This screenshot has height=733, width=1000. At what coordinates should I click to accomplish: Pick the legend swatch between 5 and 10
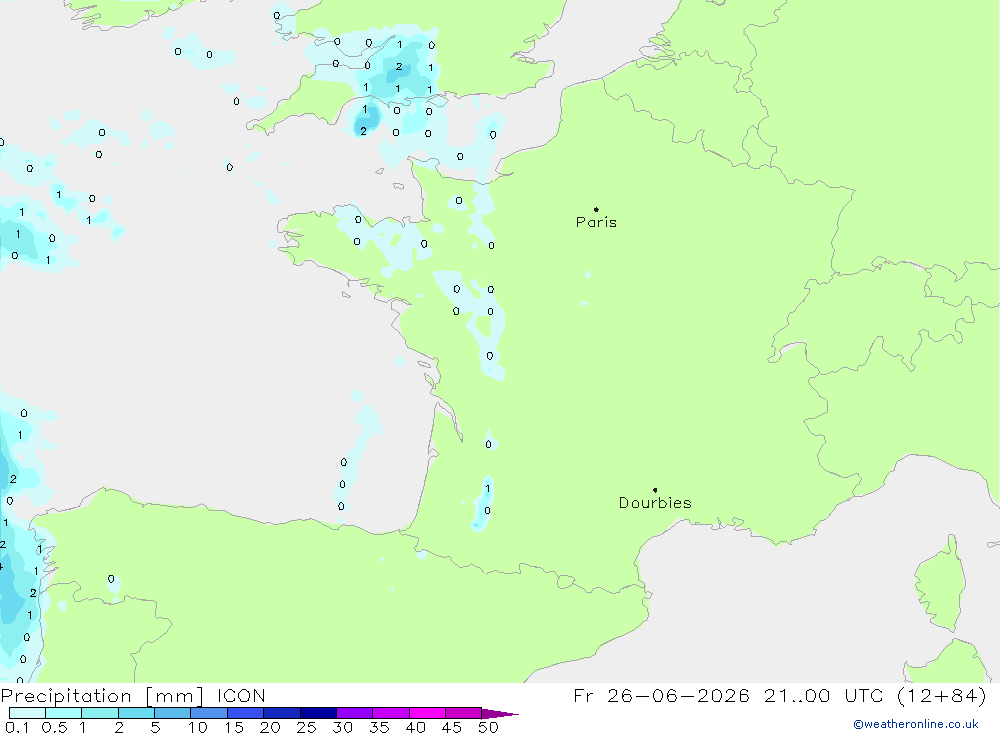(x=172, y=713)
